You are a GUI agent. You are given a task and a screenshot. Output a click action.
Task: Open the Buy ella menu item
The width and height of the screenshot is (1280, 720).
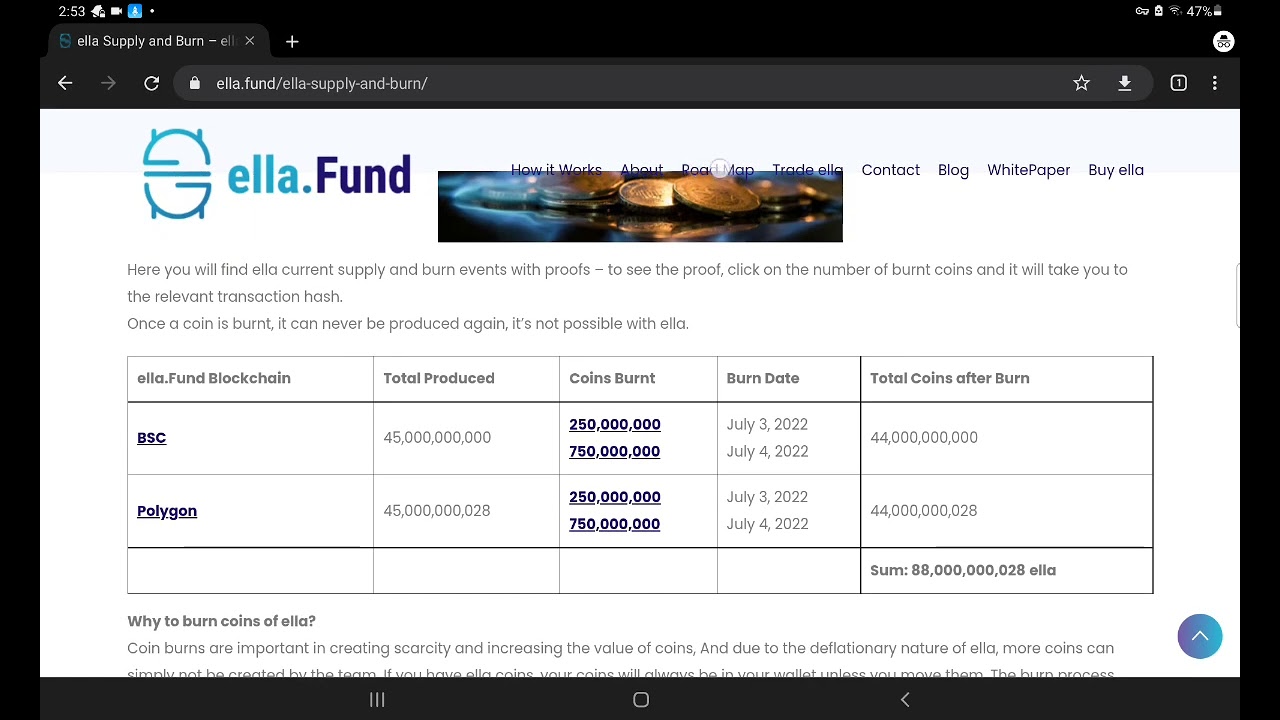1116,170
